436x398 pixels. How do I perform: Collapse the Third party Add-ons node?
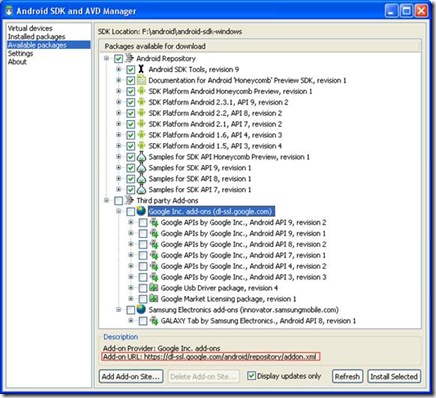click(x=106, y=200)
